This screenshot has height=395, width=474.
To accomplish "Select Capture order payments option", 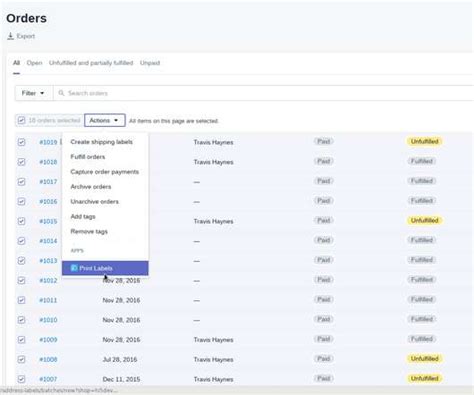I will pyautogui.click(x=105, y=172).
